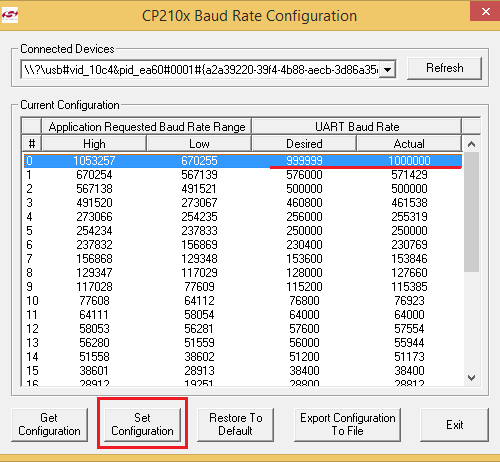500x462 pixels.
Task: Click Low value 237833
Action: coord(199,231)
